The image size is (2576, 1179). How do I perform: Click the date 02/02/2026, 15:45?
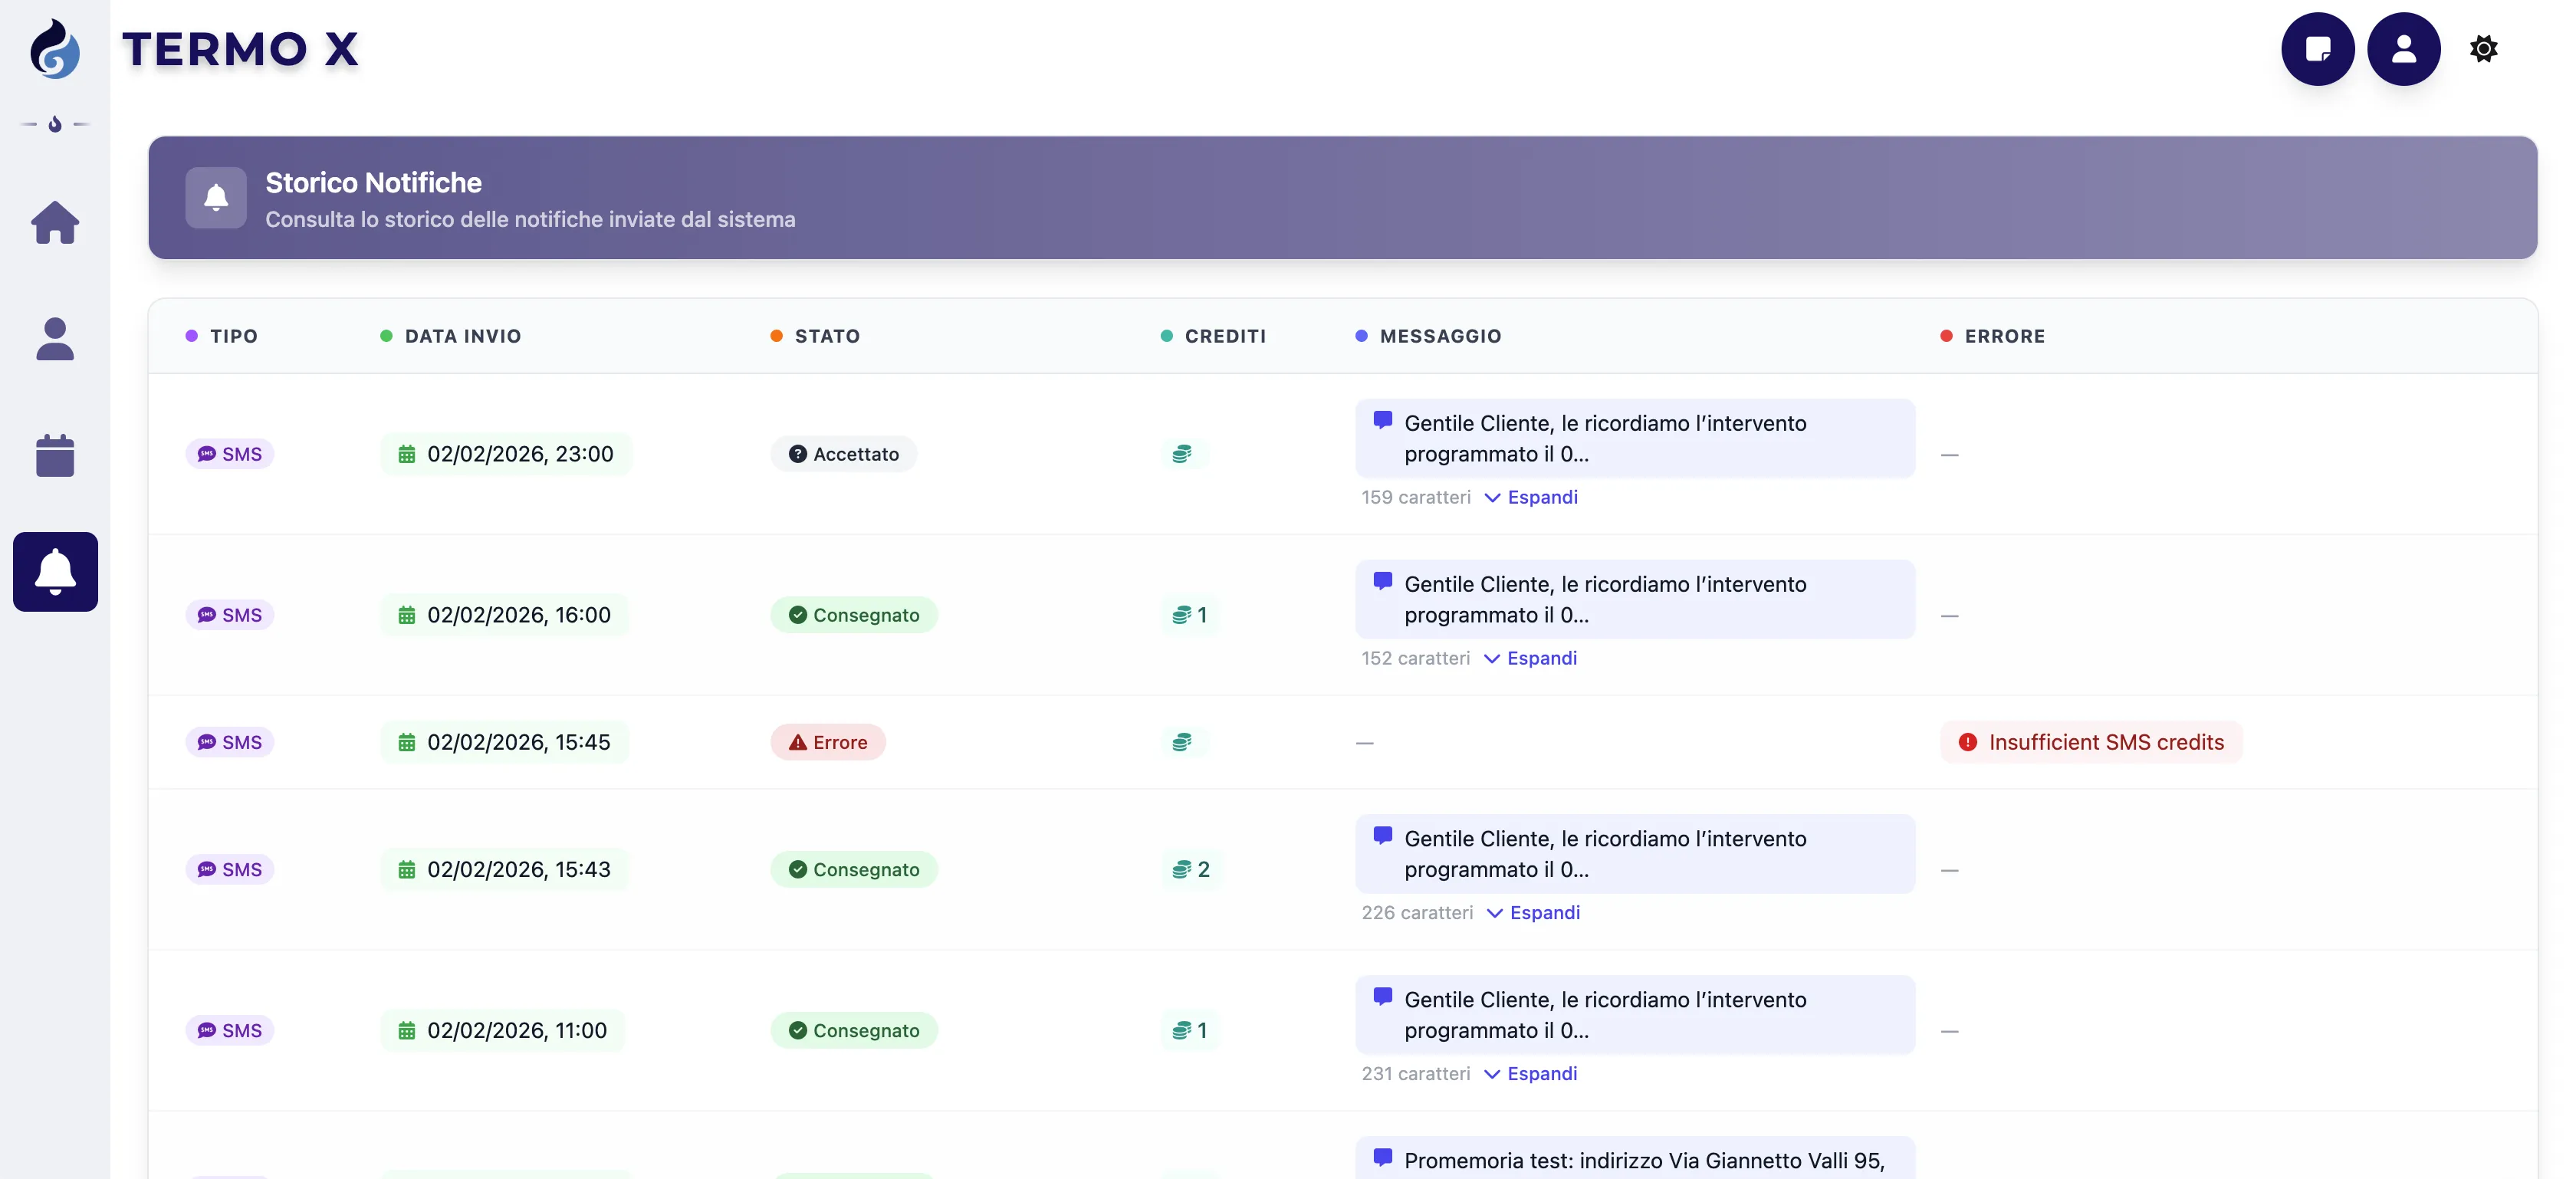[x=505, y=742]
